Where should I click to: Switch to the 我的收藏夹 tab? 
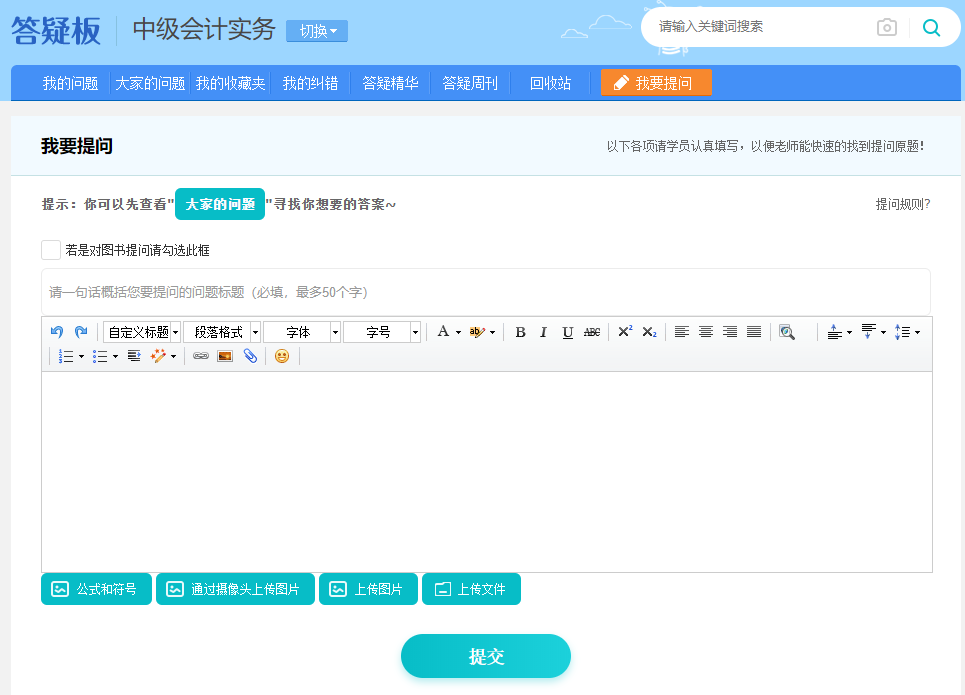(229, 82)
